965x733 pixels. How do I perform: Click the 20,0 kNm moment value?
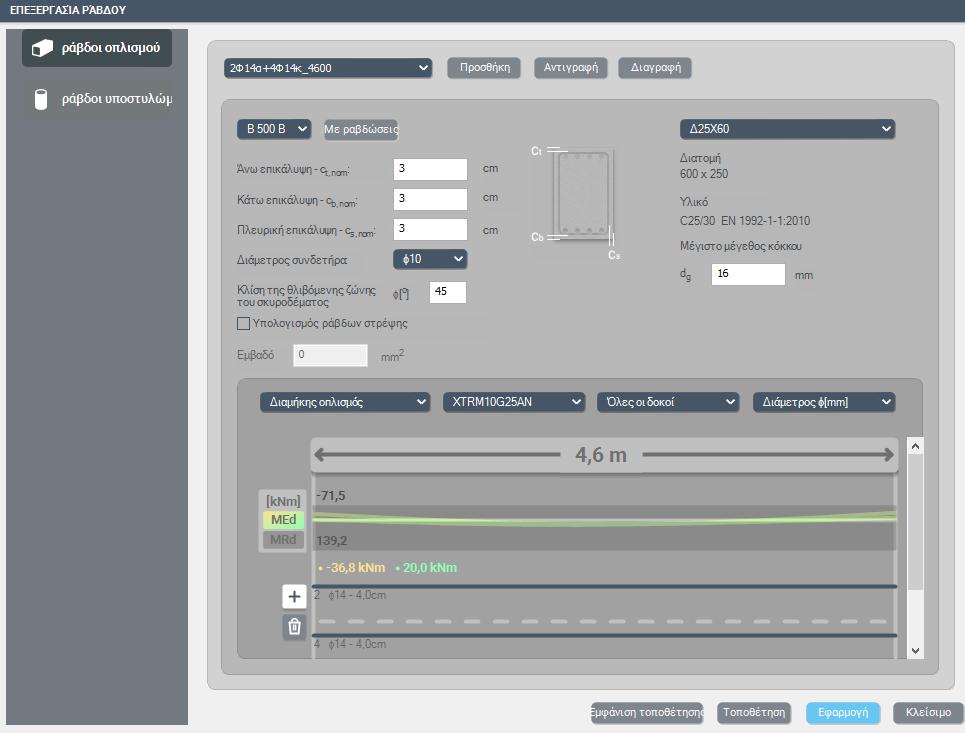click(430, 567)
